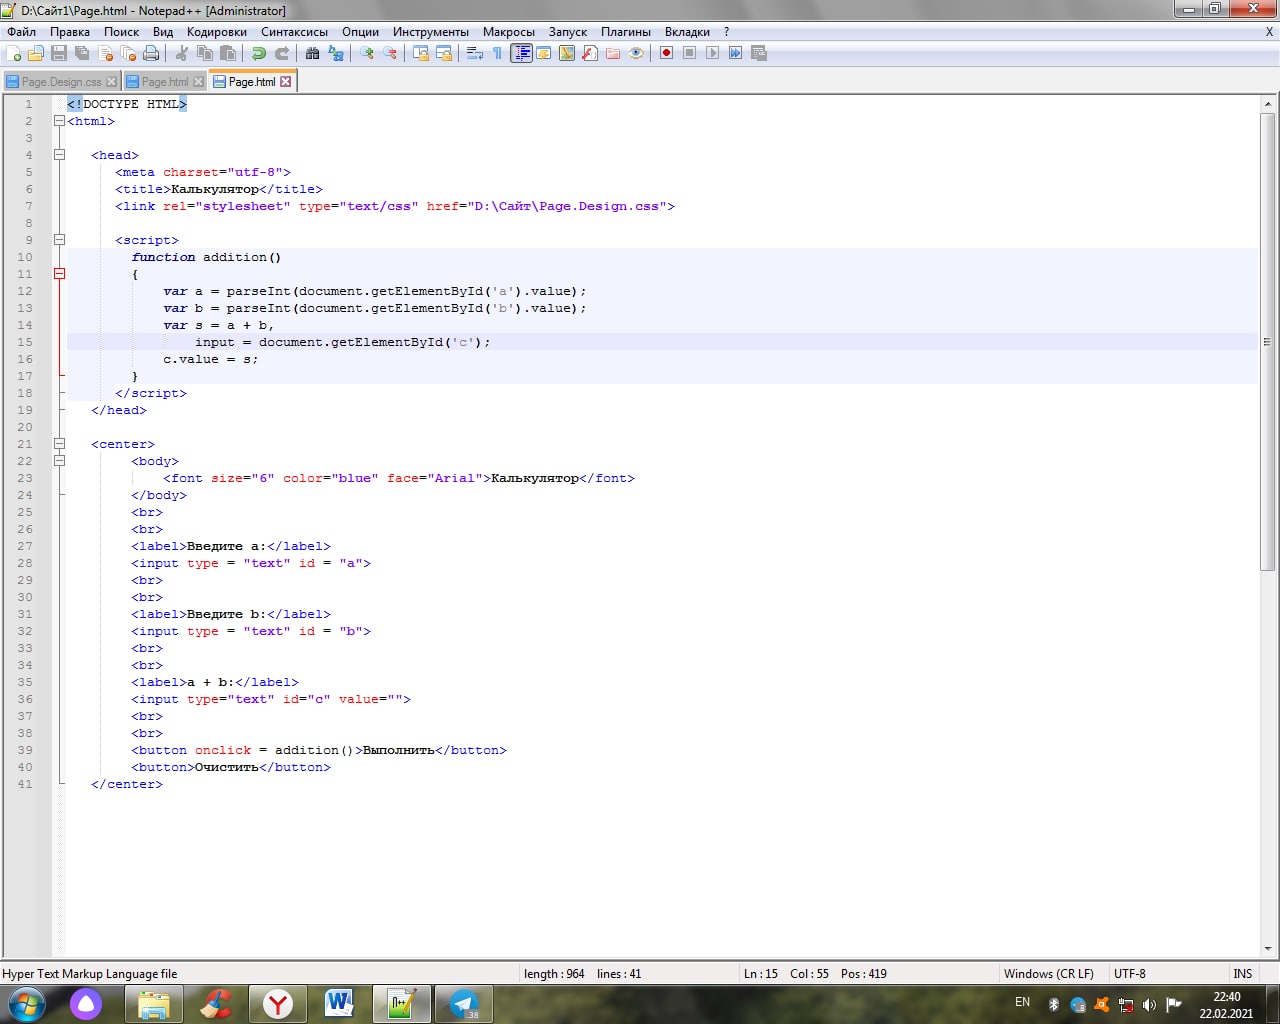Switch to the Page.Design.css tab
The height and width of the screenshot is (1024, 1280).
61,82
